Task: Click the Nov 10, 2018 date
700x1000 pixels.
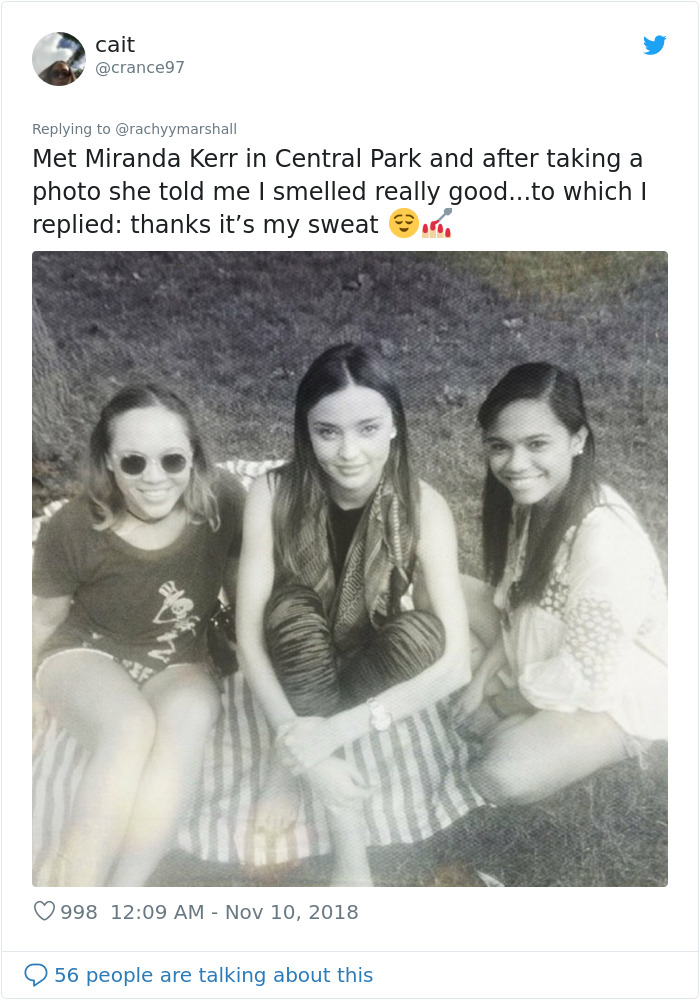Action: [291, 912]
